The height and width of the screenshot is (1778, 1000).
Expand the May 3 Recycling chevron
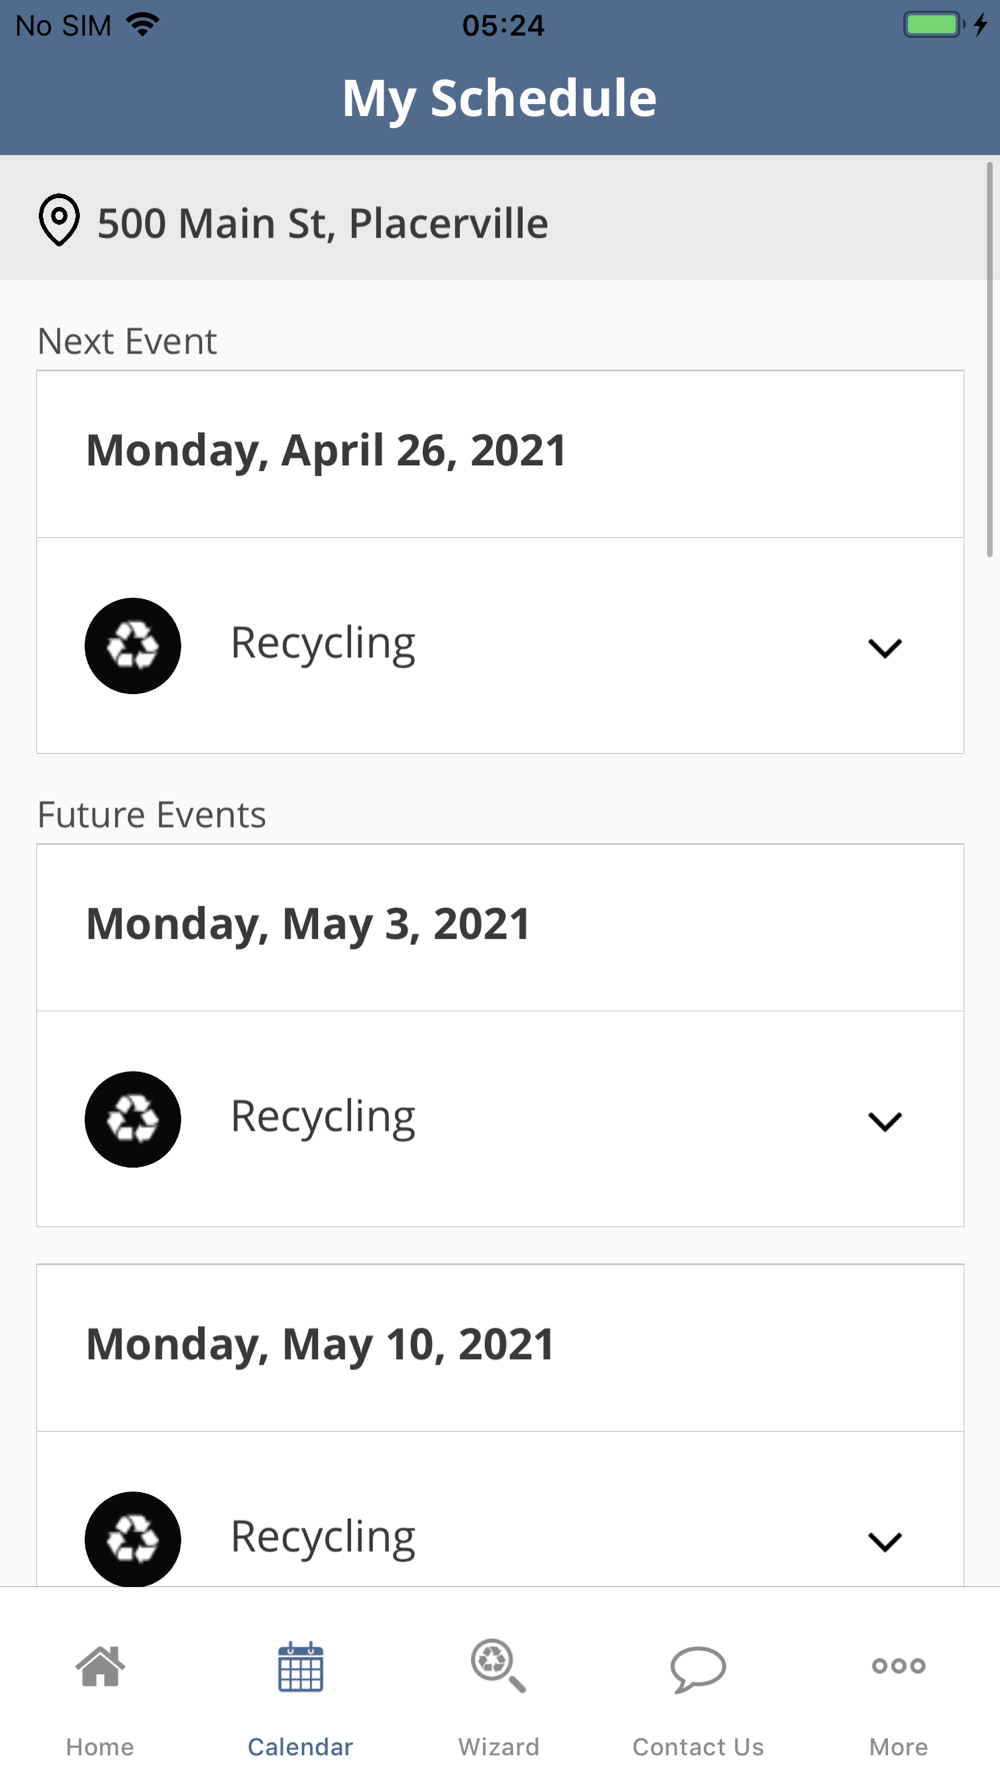point(885,1121)
